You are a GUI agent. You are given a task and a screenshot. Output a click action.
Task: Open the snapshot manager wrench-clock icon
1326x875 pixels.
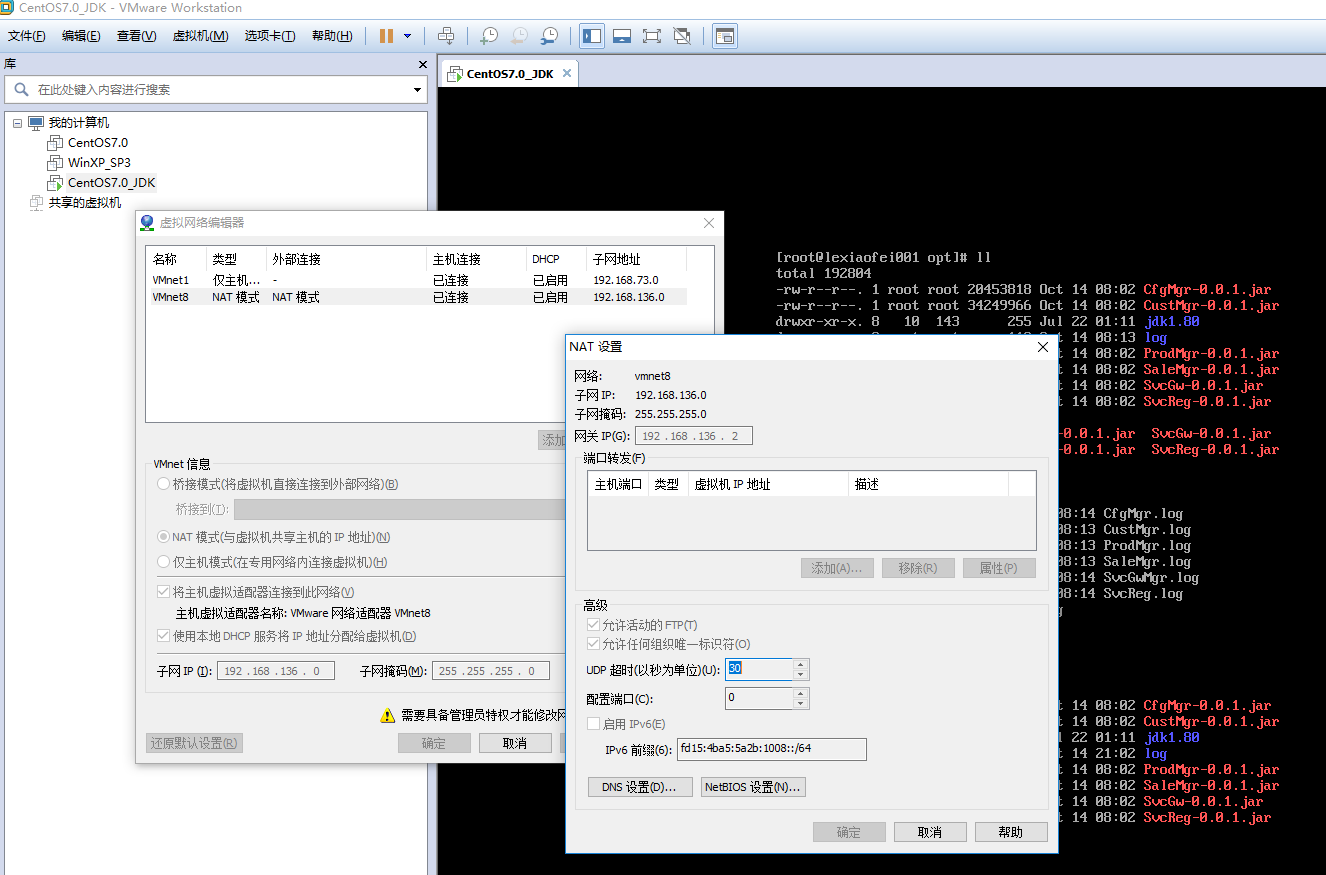click(549, 36)
